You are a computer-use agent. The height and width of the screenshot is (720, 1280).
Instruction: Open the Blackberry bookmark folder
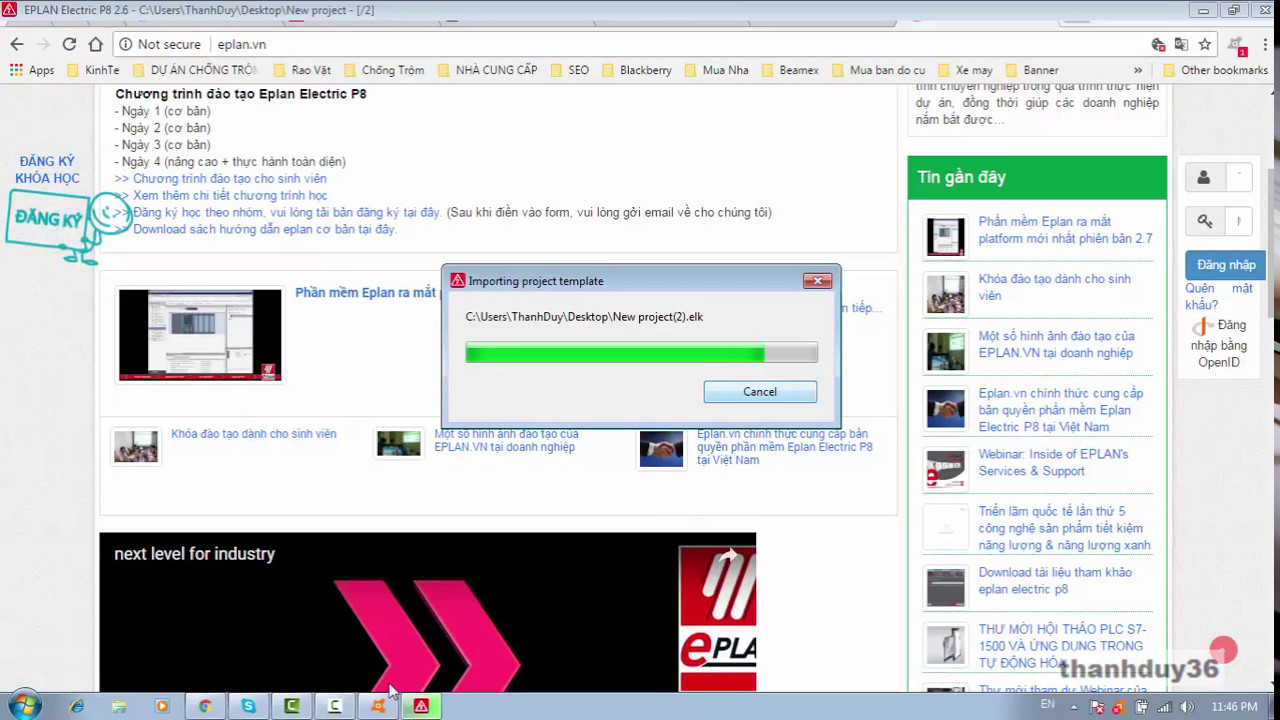click(x=635, y=70)
